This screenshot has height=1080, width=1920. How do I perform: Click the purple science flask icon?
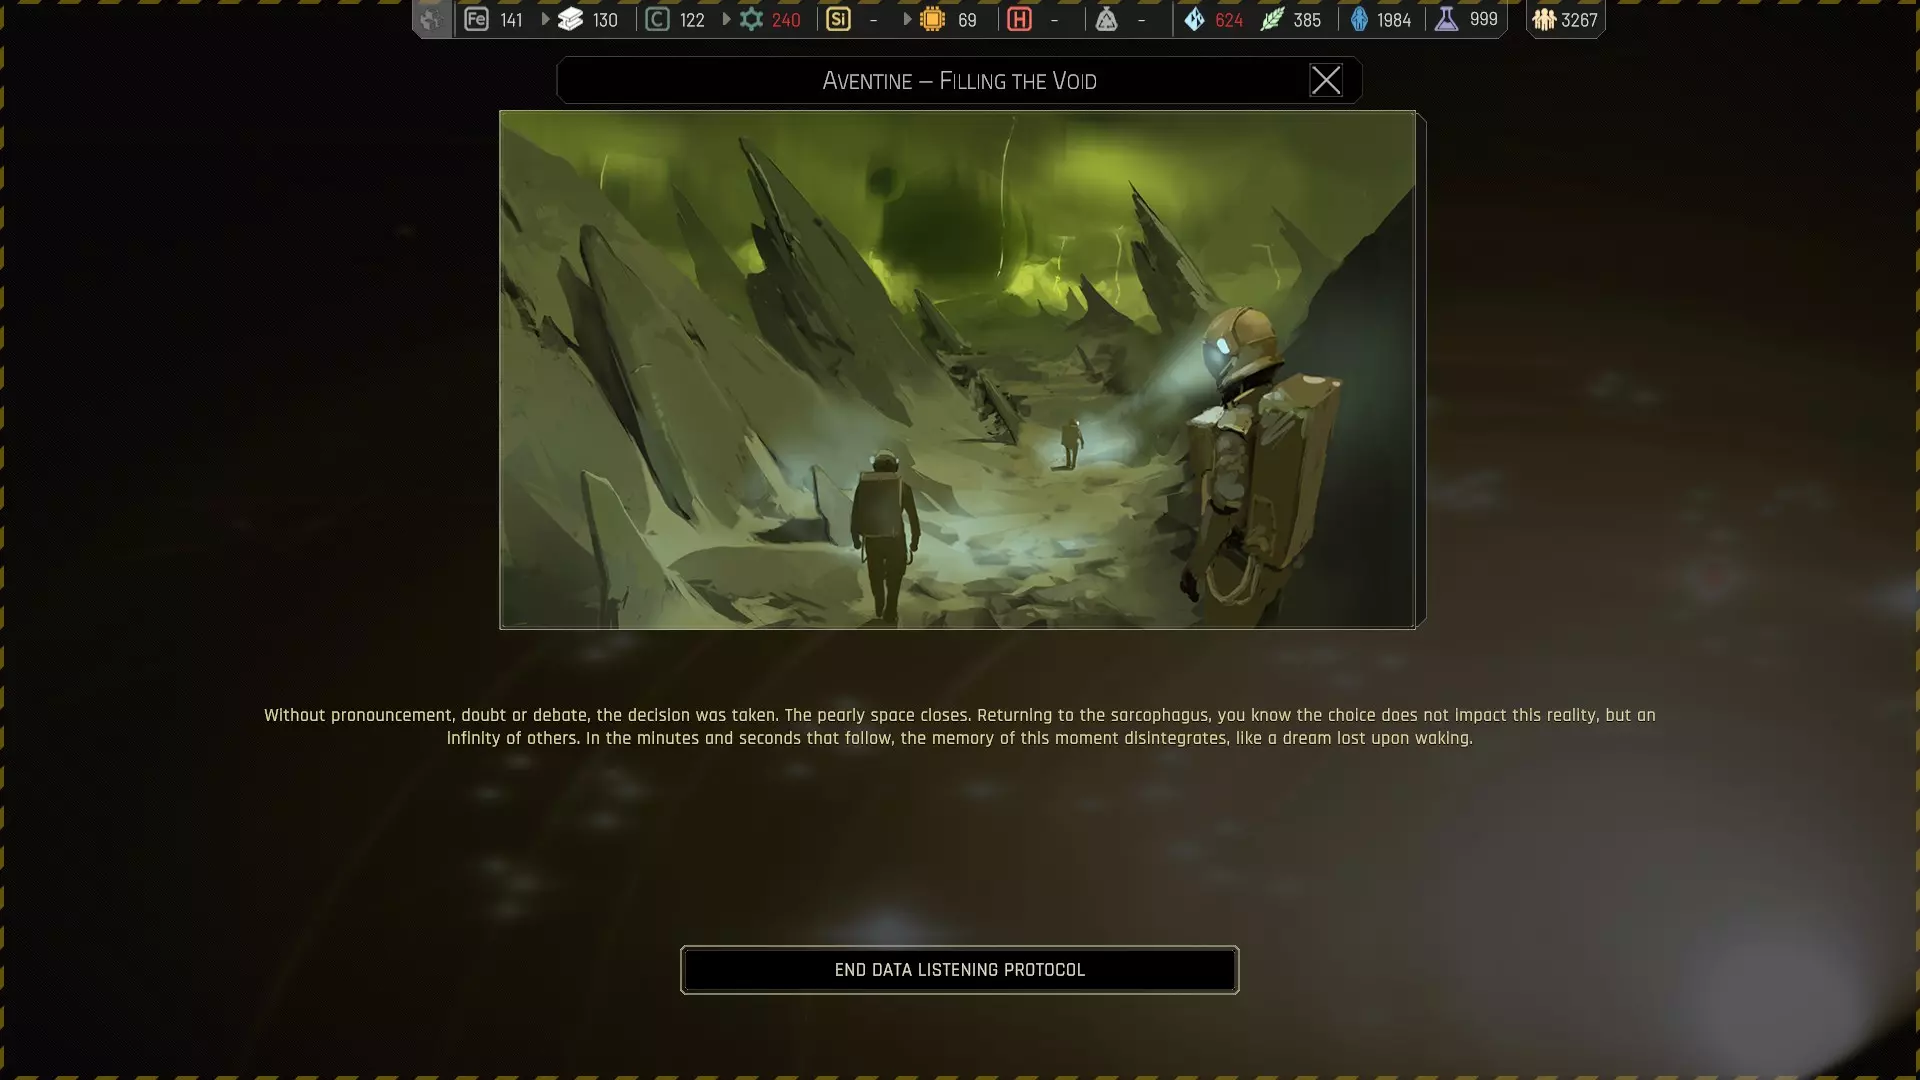click(1446, 19)
